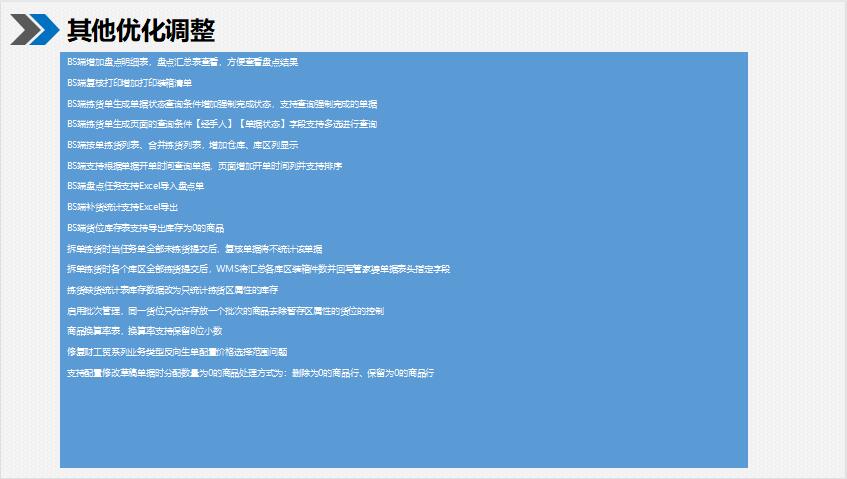
Task: Click the line about 拣货缺货统计表库存数据
Action: [x=173, y=290]
